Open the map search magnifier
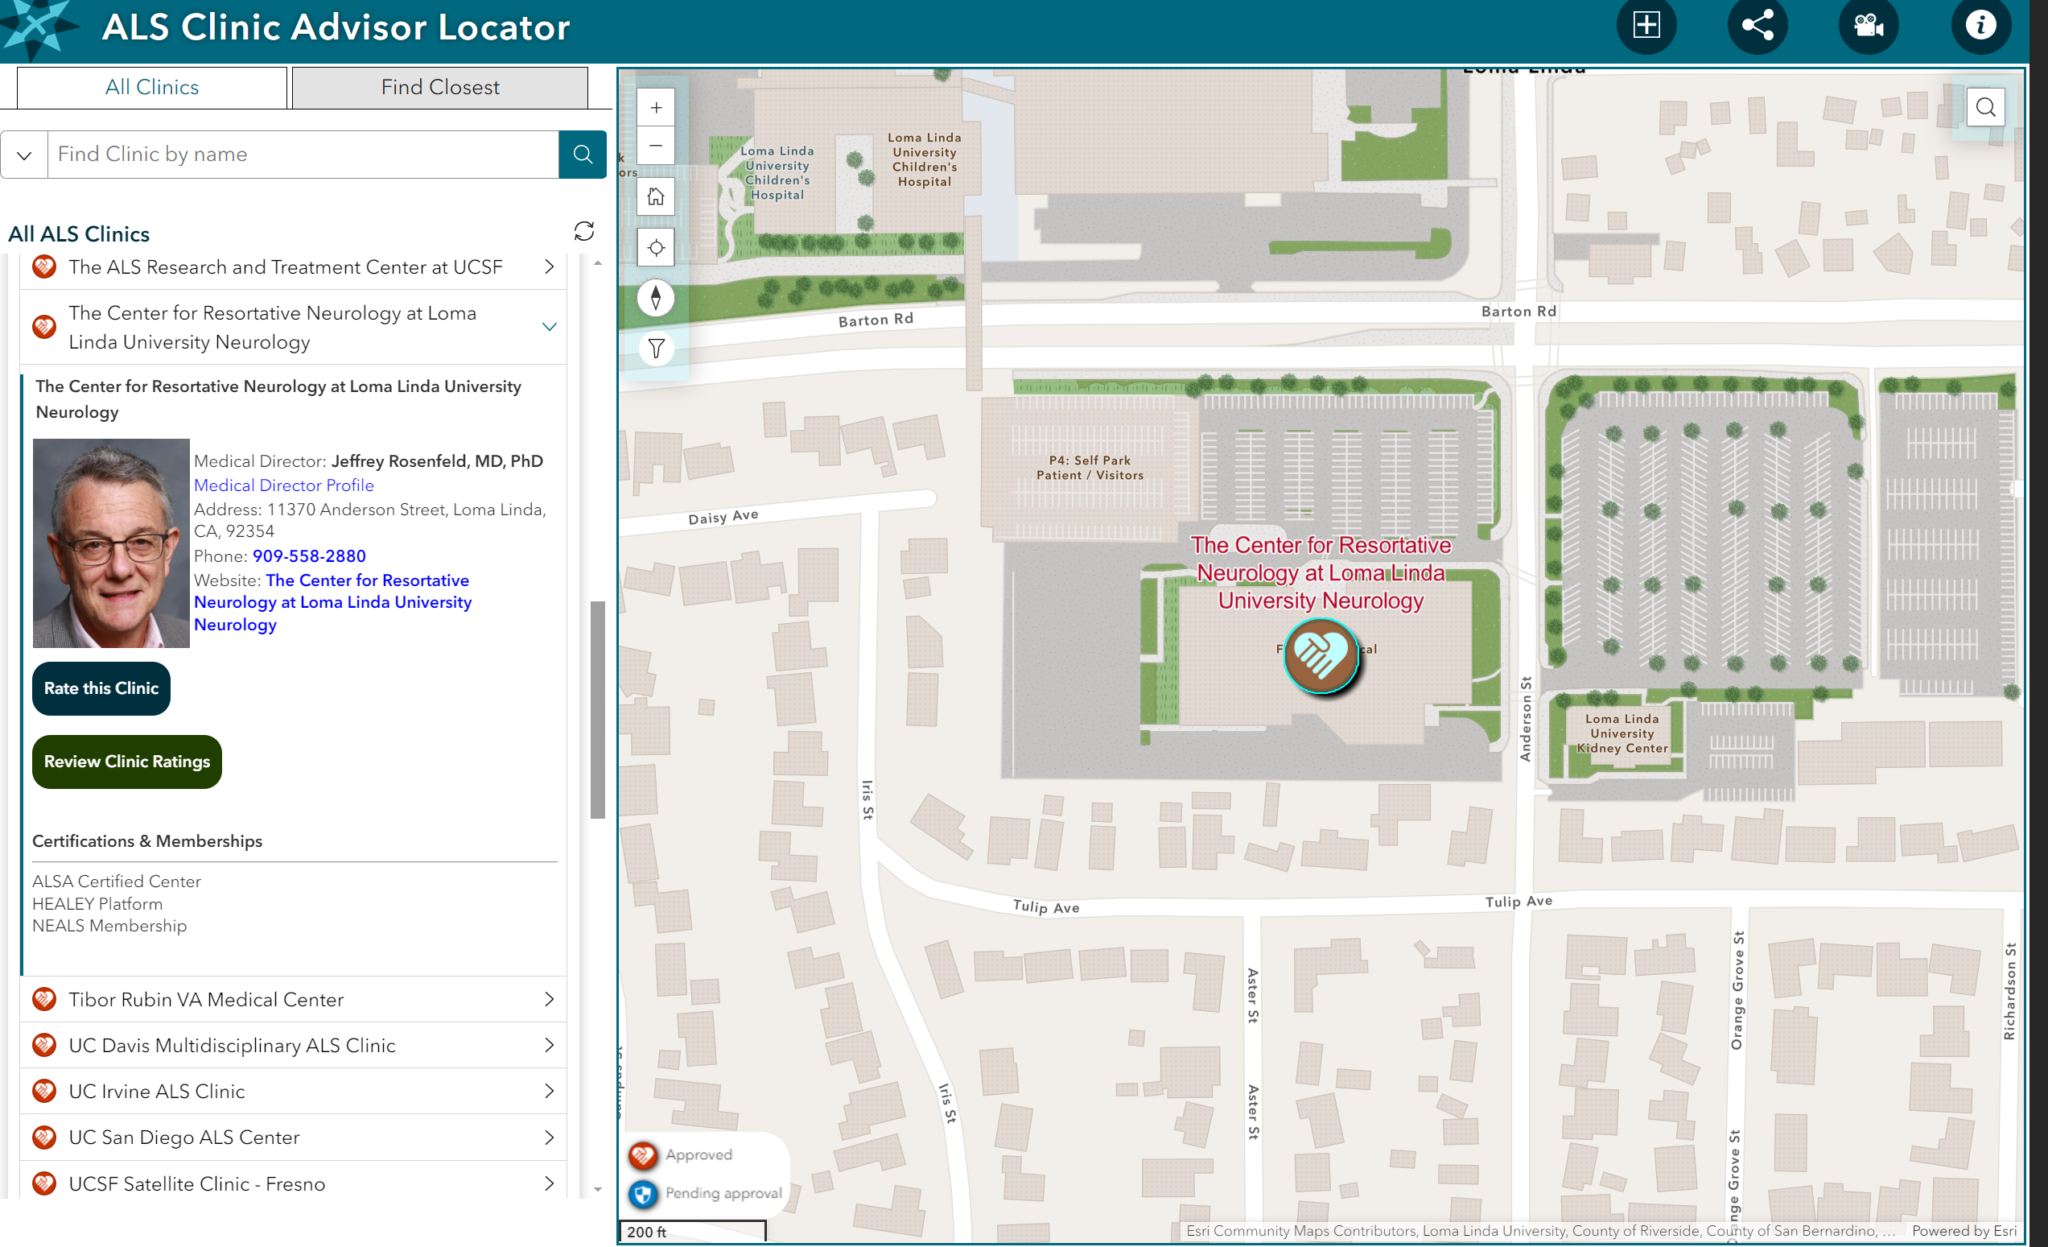The width and height of the screenshot is (2048, 1247). click(1984, 107)
